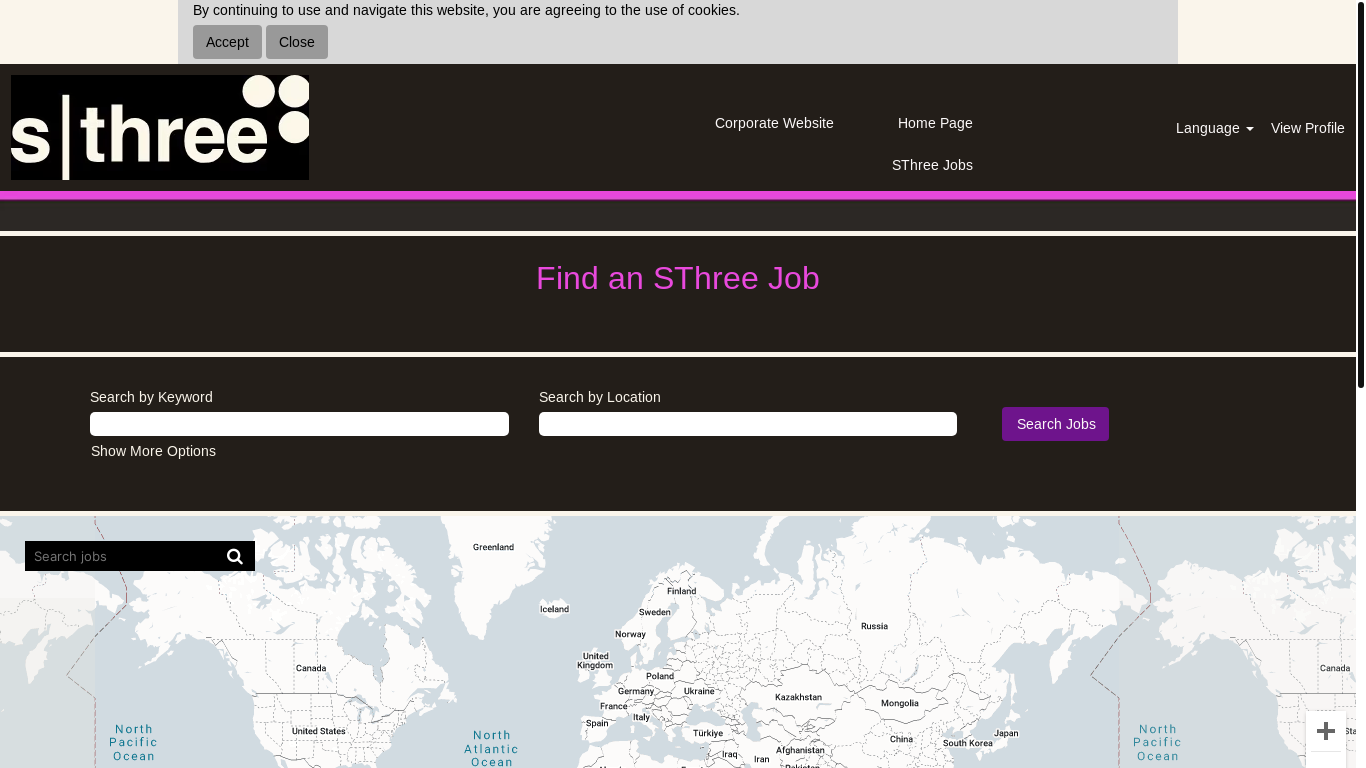This screenshot has width=1366, height=768.
Task: Click the SThree logo
Action: point(160,127)
